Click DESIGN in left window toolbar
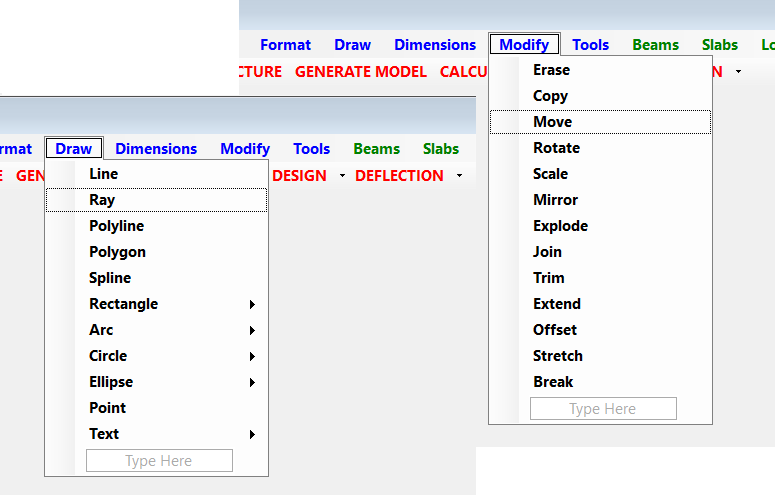775x495 pixels. 300,176
